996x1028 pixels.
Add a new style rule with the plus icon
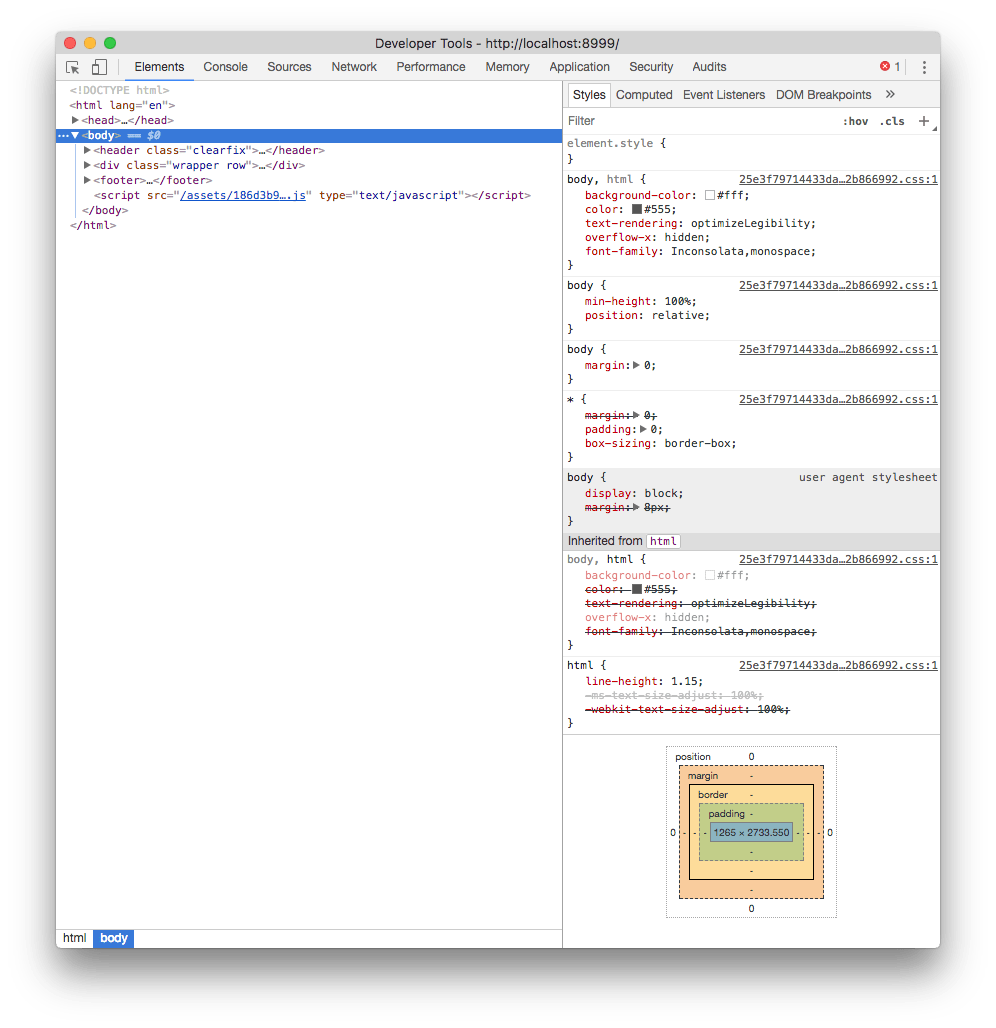tap(922, 120)
